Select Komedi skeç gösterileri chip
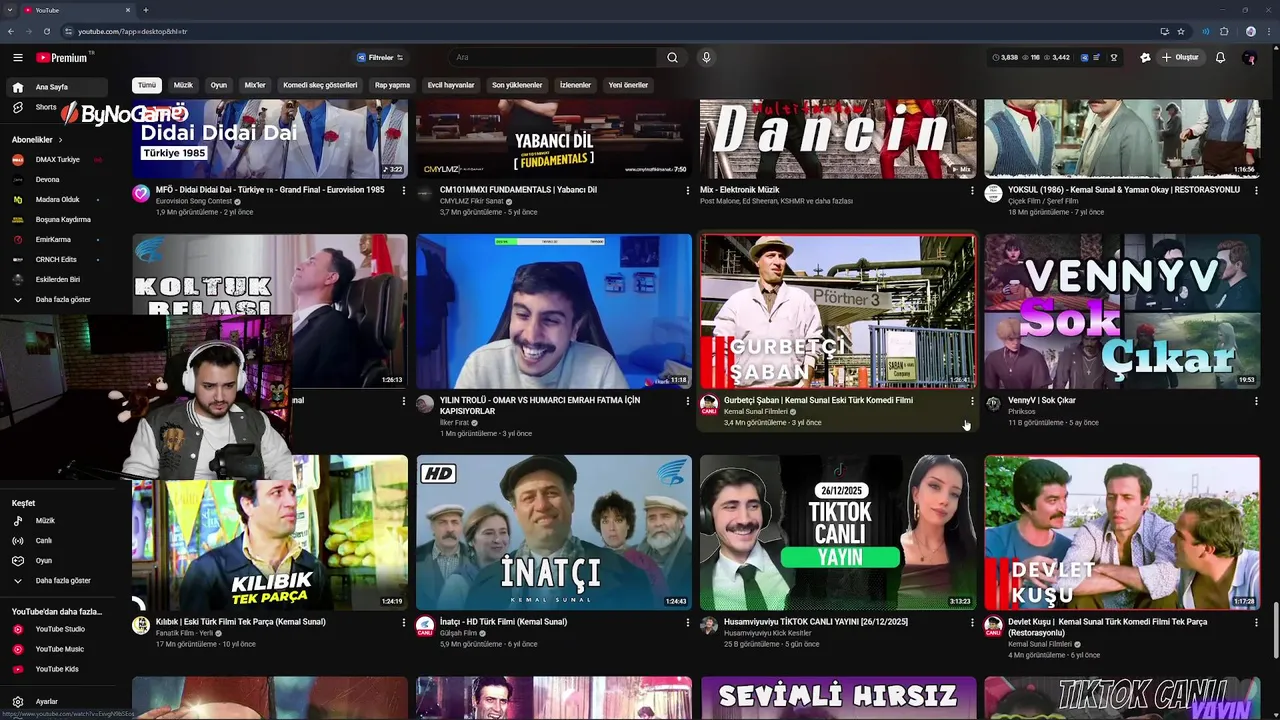The height and width of the screenshot is (720, 1280). pyautogui.click(x=320, y=85)
